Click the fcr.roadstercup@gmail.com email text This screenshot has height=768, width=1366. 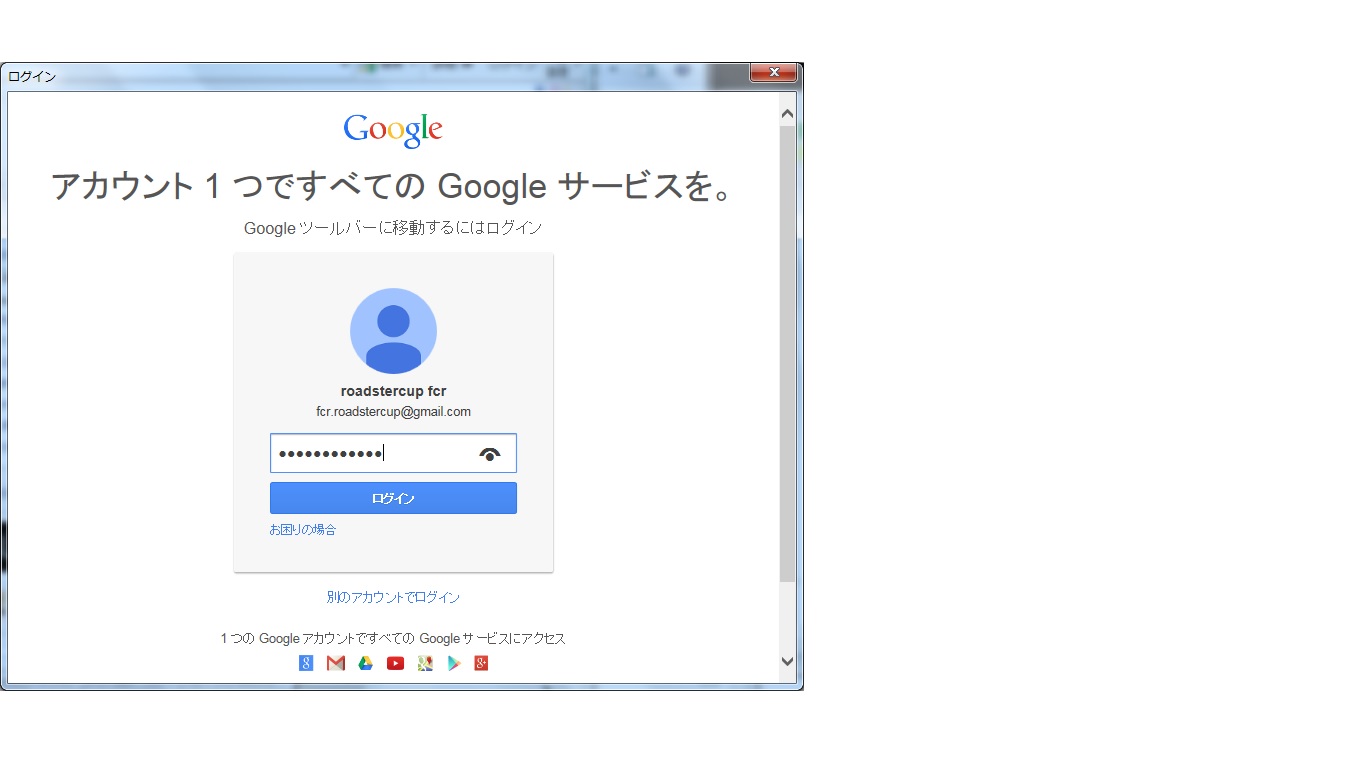pyautogui.click(x=393, y=412)
